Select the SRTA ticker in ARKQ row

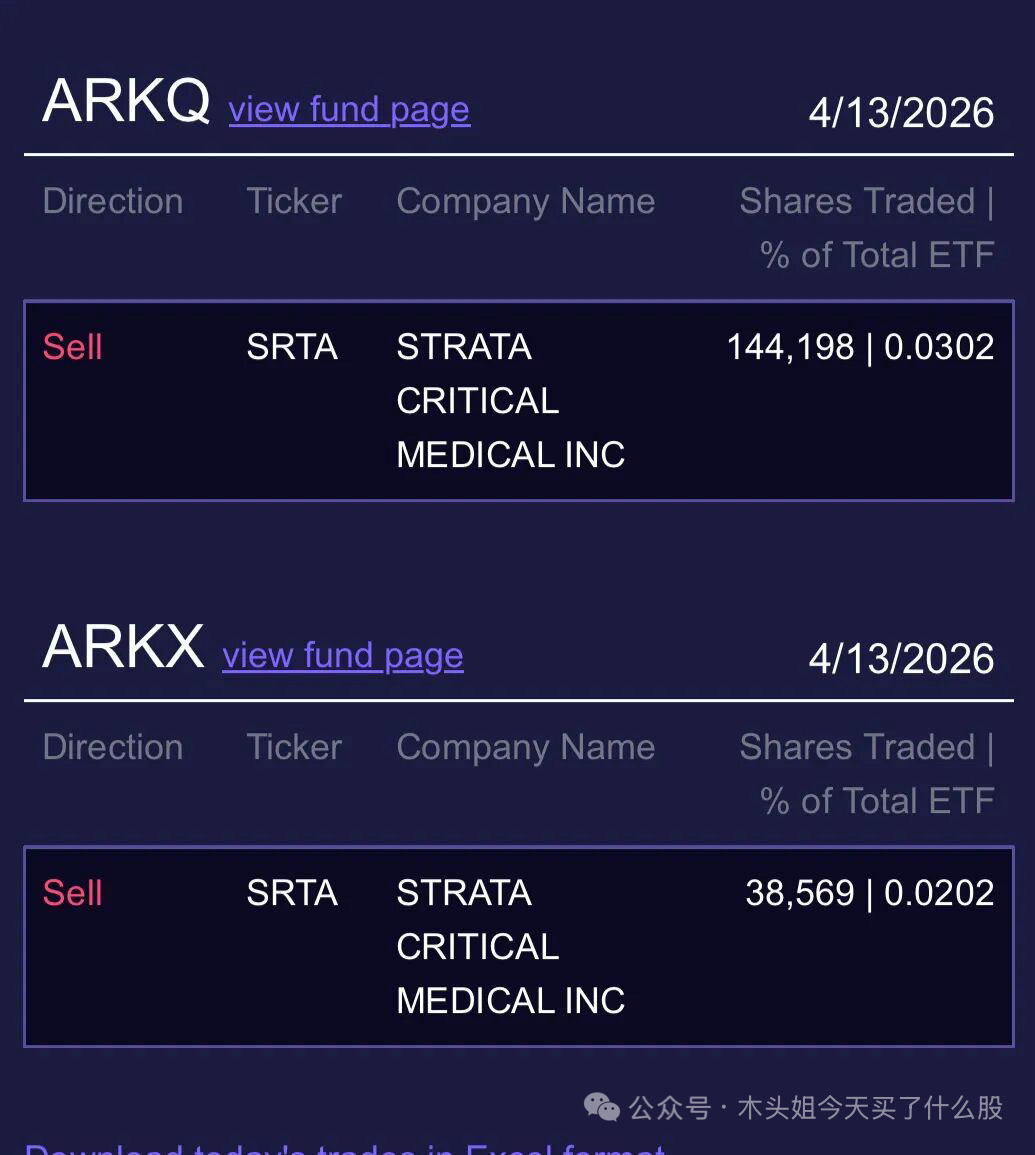pyautogui.click(x=292, y=347)
